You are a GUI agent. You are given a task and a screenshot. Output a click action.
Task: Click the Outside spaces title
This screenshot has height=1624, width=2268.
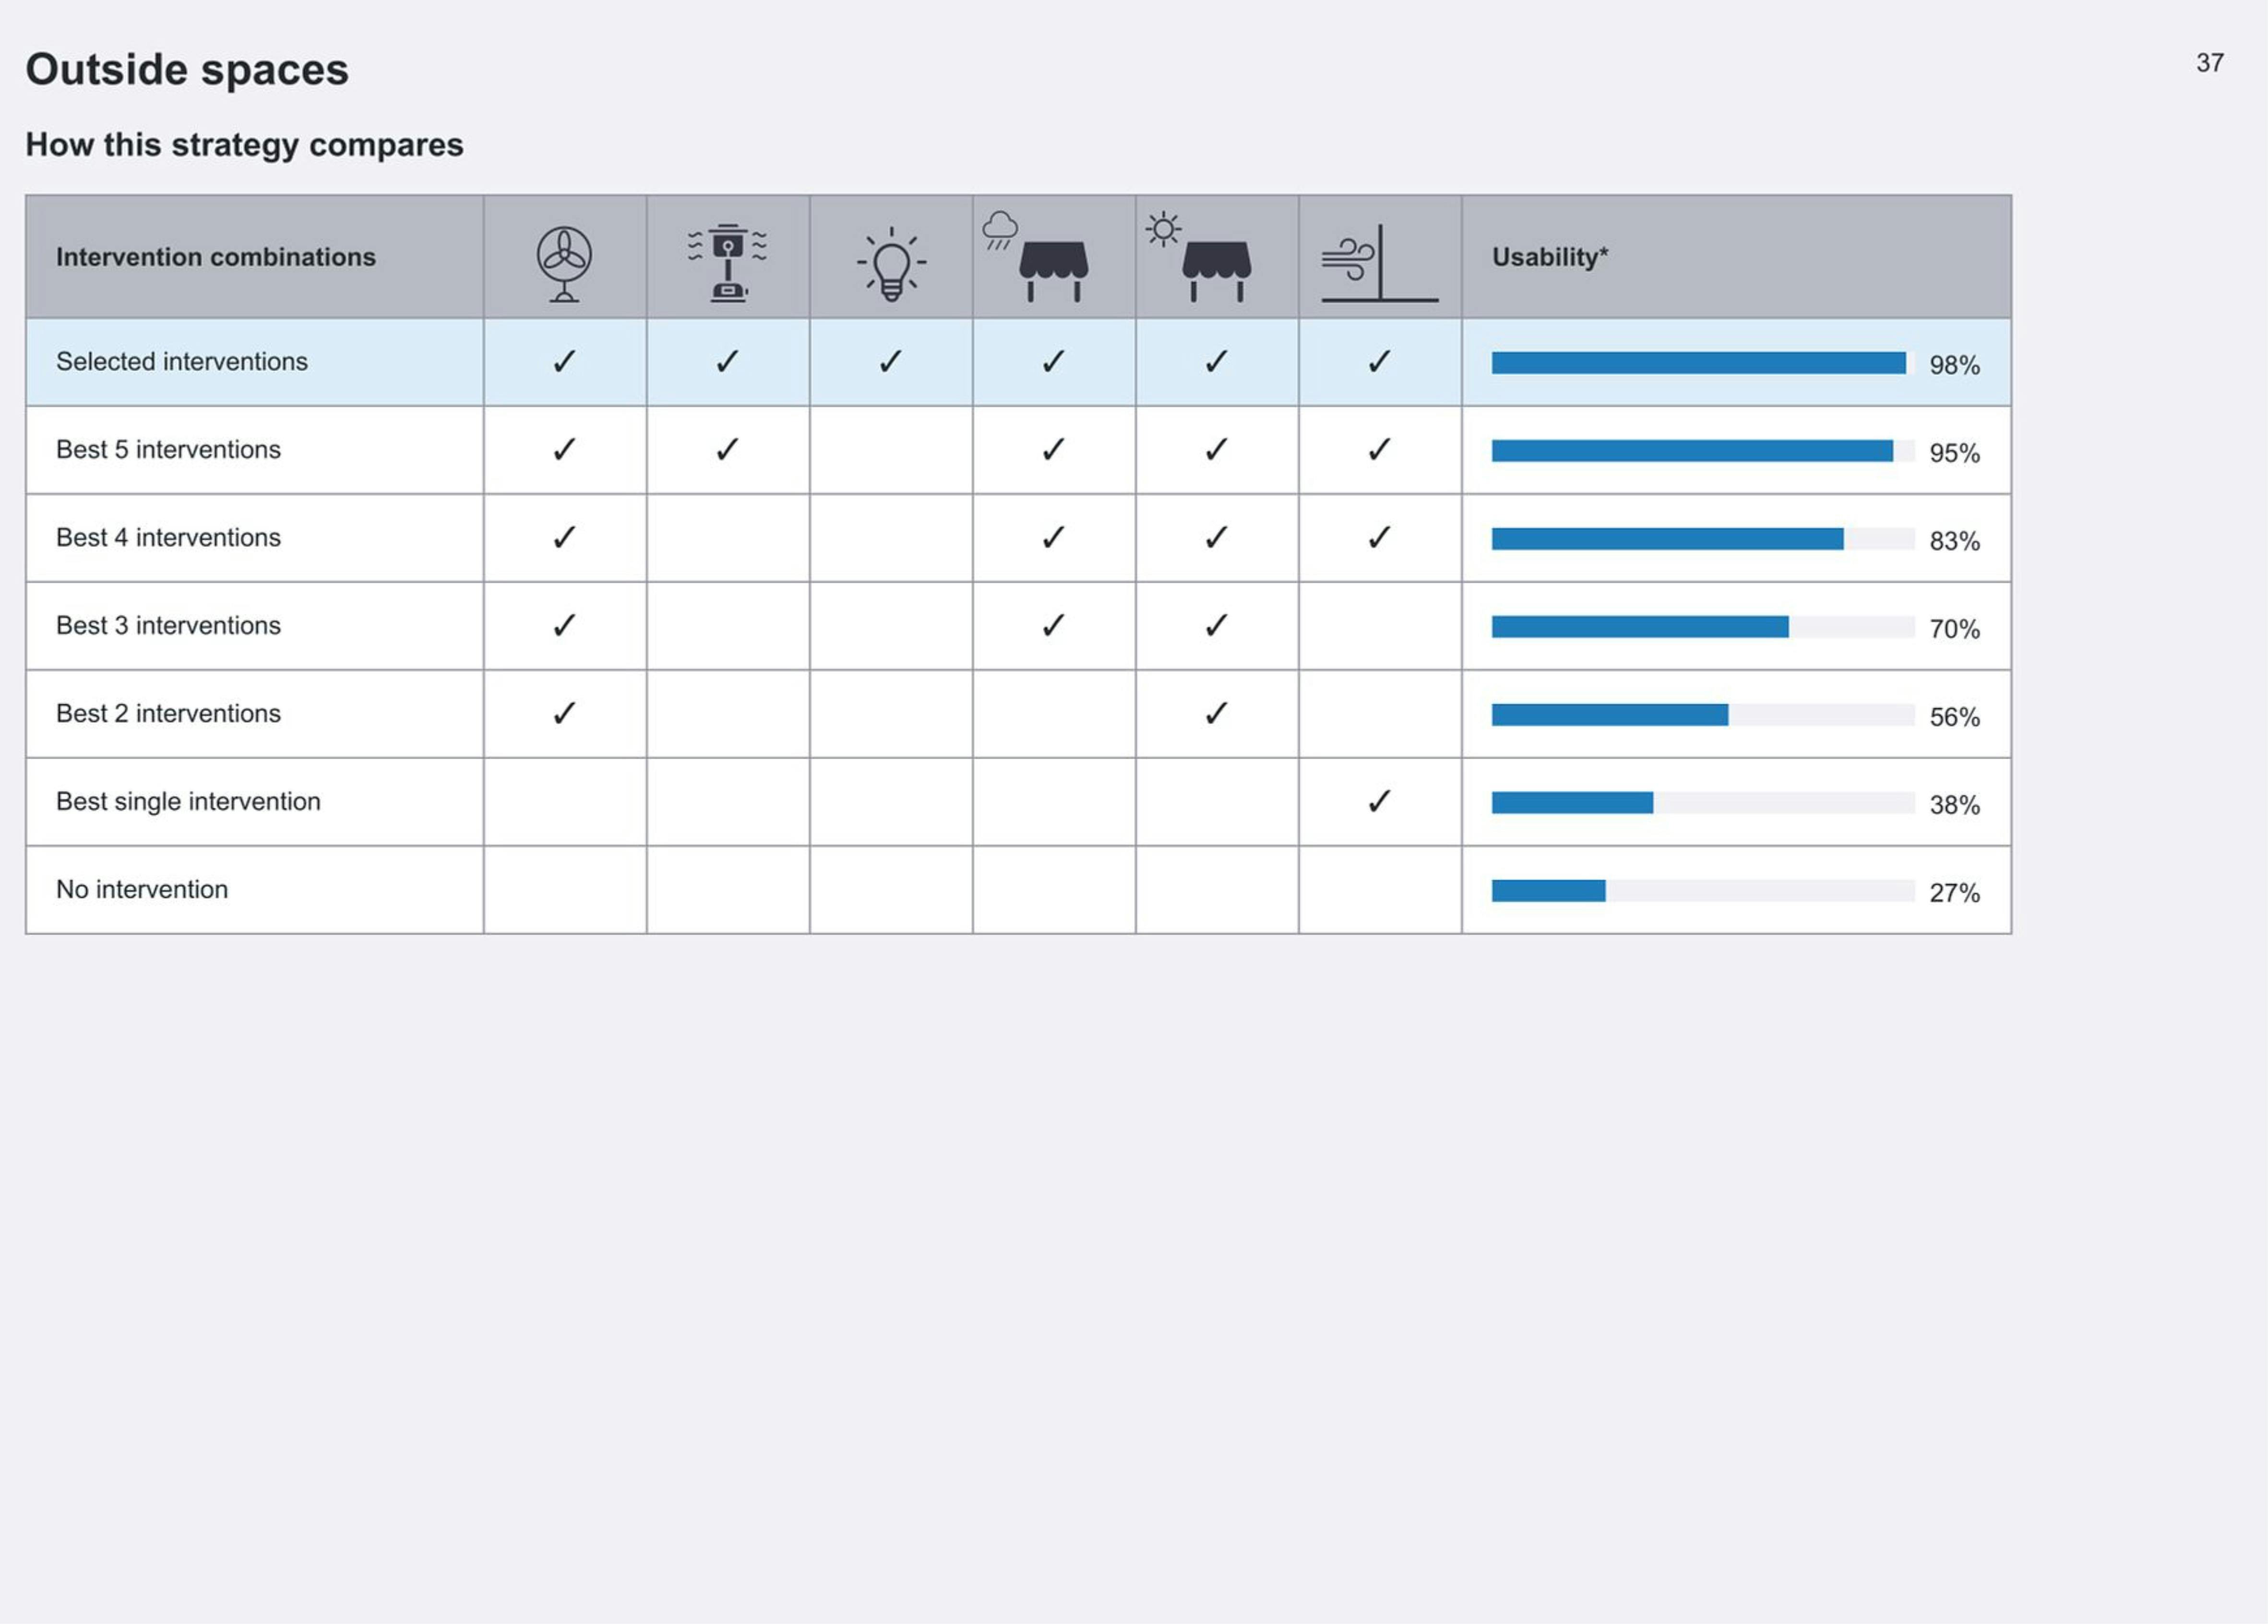(187, 70)
